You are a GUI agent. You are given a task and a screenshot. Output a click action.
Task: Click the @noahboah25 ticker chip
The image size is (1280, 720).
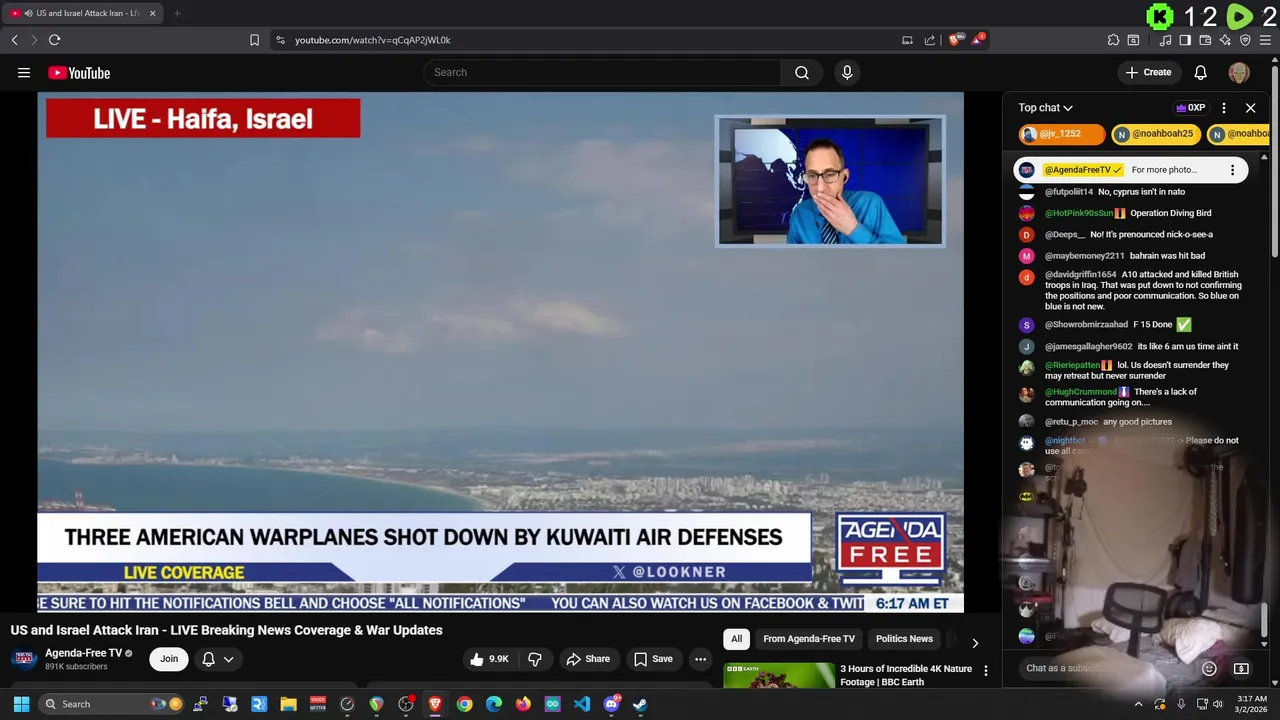click(1155, 134)
